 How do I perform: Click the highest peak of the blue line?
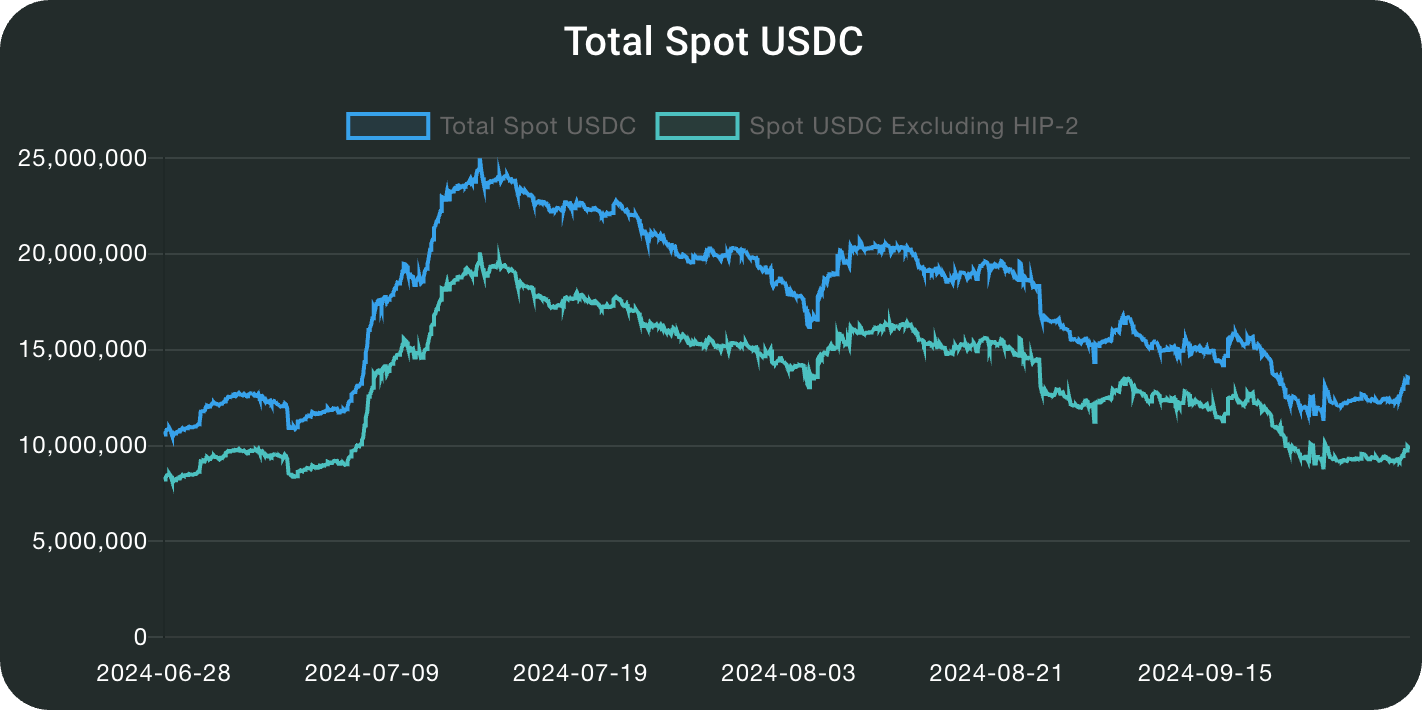(x=480, y=160)
